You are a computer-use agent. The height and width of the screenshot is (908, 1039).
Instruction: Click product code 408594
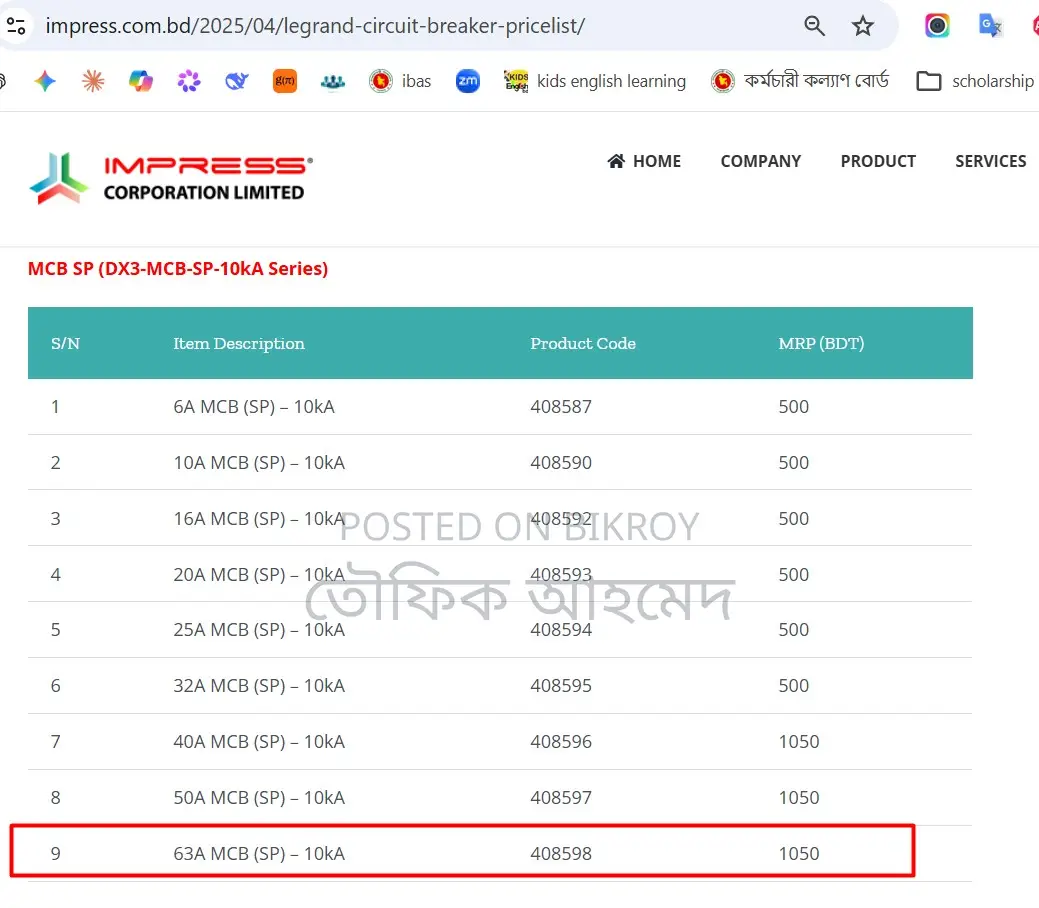point(561,630)
